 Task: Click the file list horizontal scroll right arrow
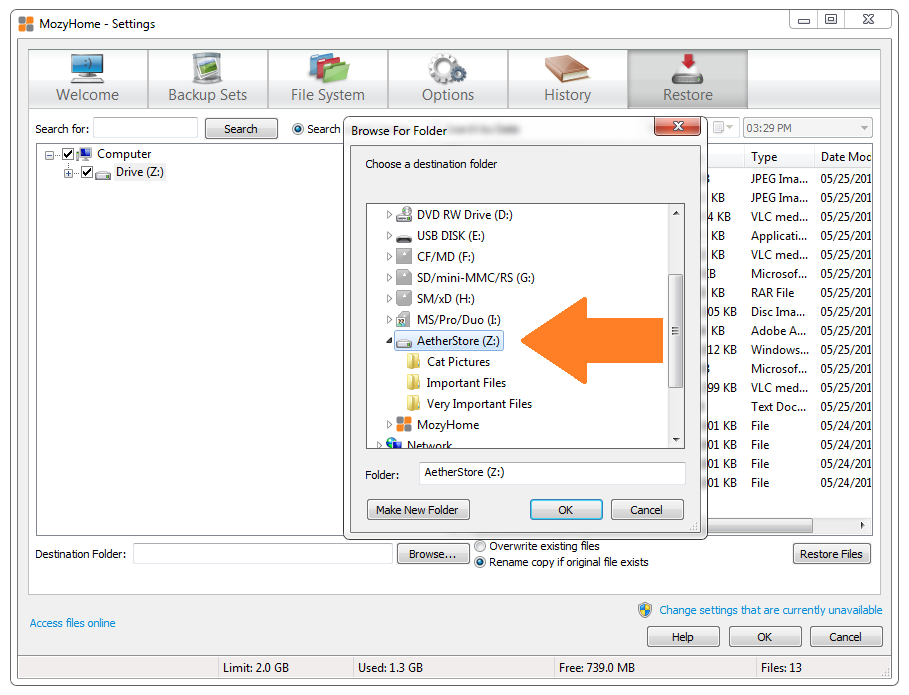click(x=863, y=525)
